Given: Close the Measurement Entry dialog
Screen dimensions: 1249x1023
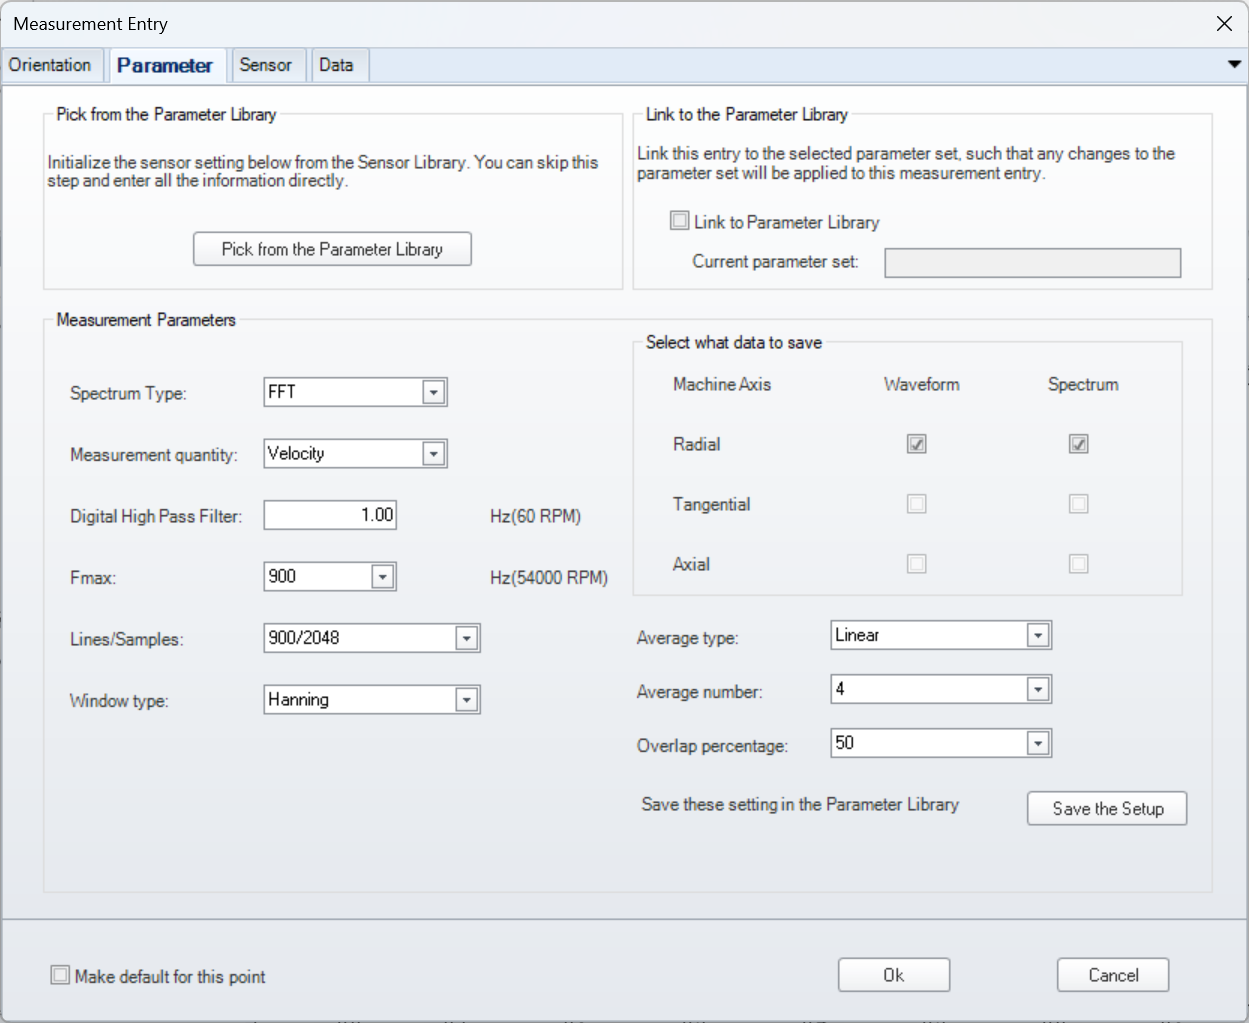Looking at the screenshot, I should pos(1224,24).
